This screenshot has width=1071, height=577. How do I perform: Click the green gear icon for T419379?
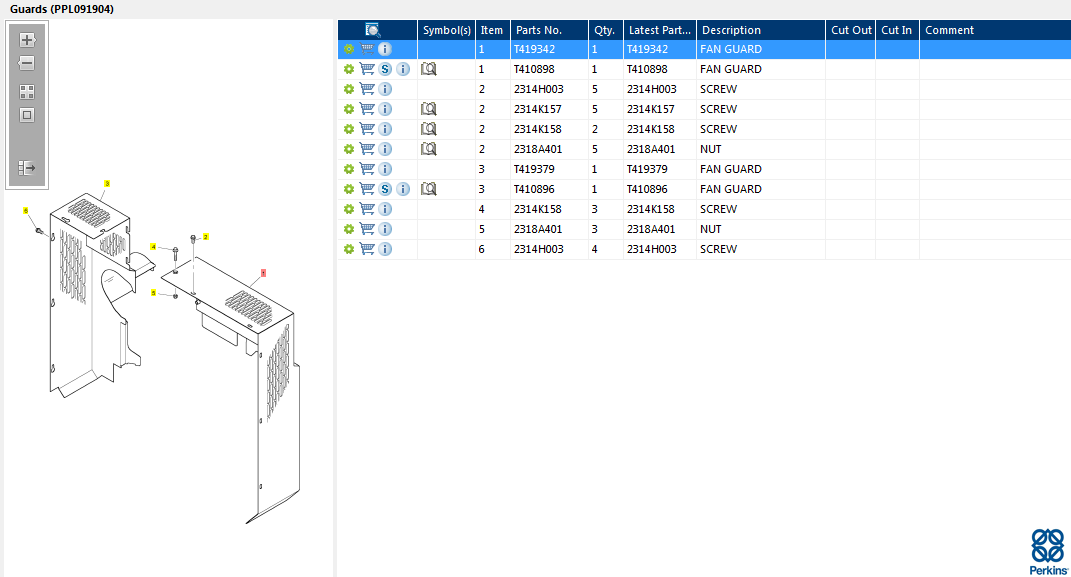(348, 169)
